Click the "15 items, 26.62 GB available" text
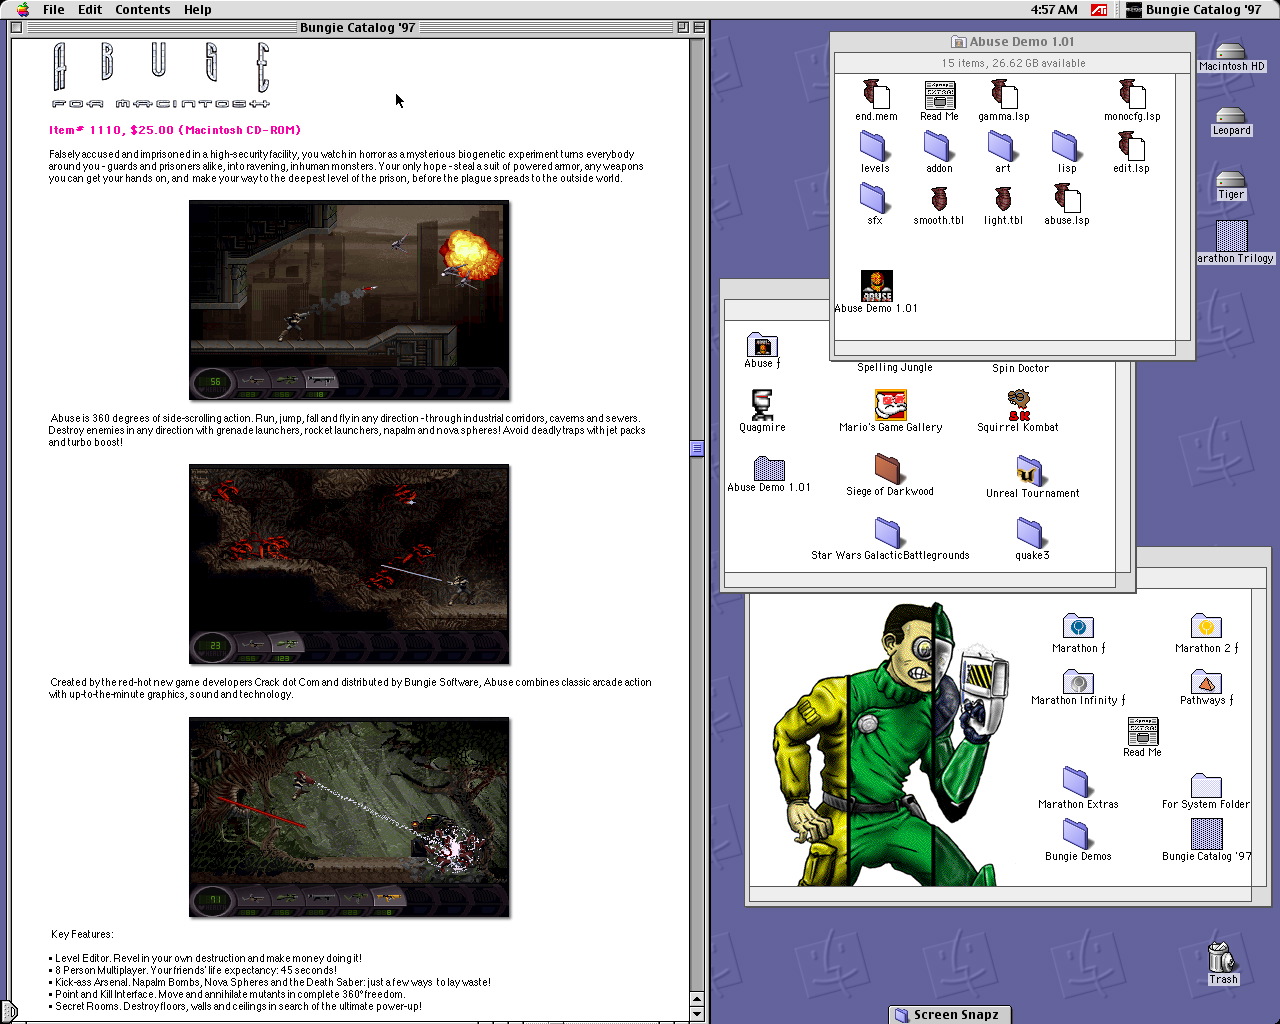 point(1013,63)
